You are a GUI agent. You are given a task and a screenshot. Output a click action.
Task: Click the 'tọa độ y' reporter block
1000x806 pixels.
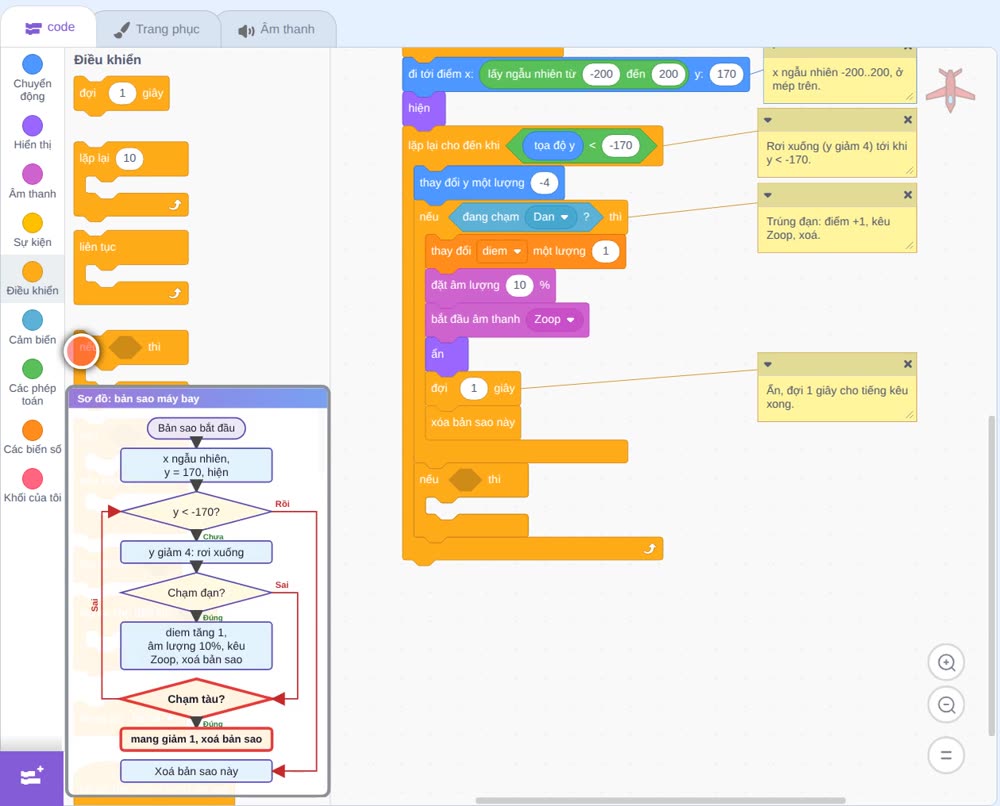(x=554, y=145)
